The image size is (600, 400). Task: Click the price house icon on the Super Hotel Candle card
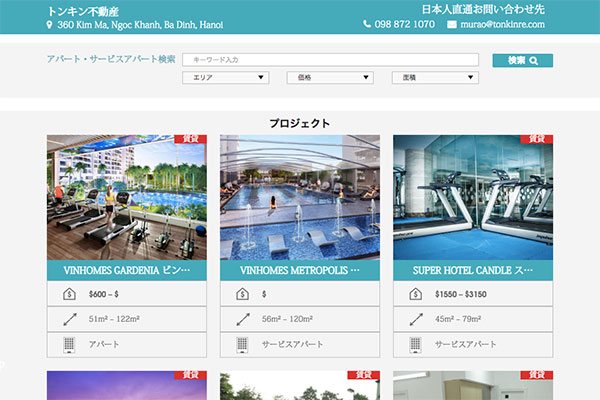coord(416,294)
